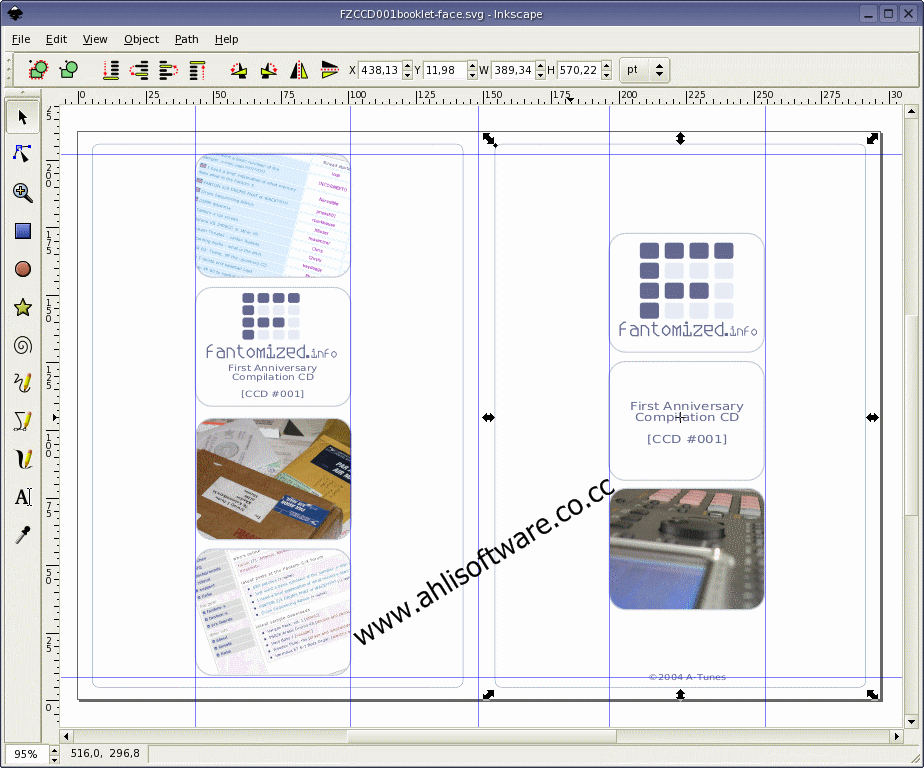Rotate selection counter-clockwise with toolbar icon

coord(239,71)
